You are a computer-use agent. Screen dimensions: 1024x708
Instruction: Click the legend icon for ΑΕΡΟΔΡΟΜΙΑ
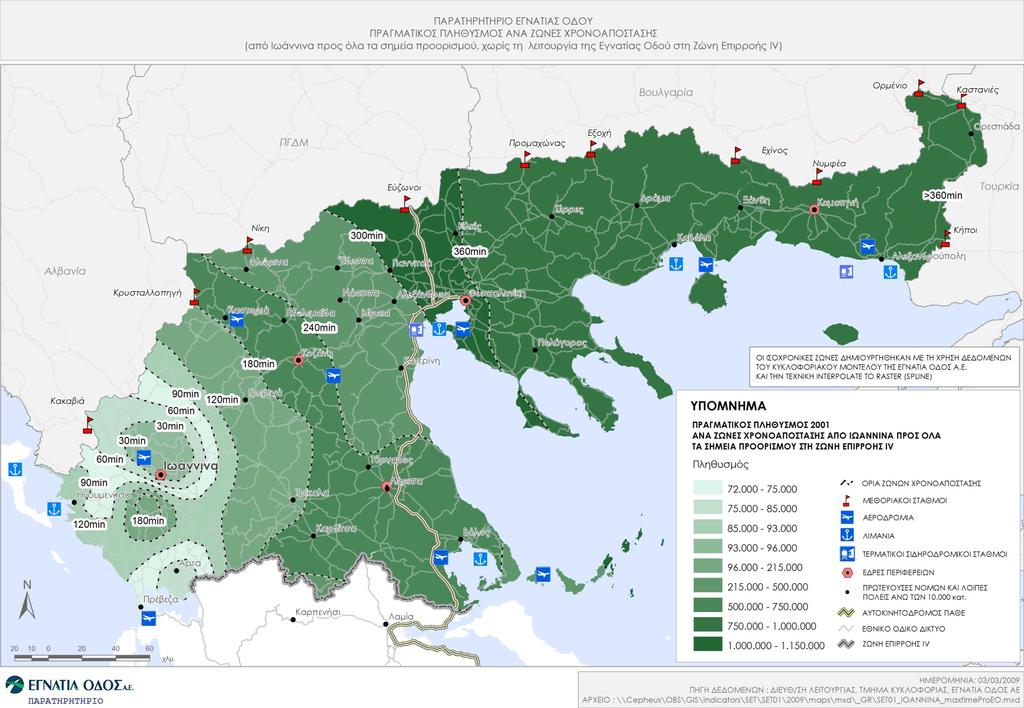[846, 518]
